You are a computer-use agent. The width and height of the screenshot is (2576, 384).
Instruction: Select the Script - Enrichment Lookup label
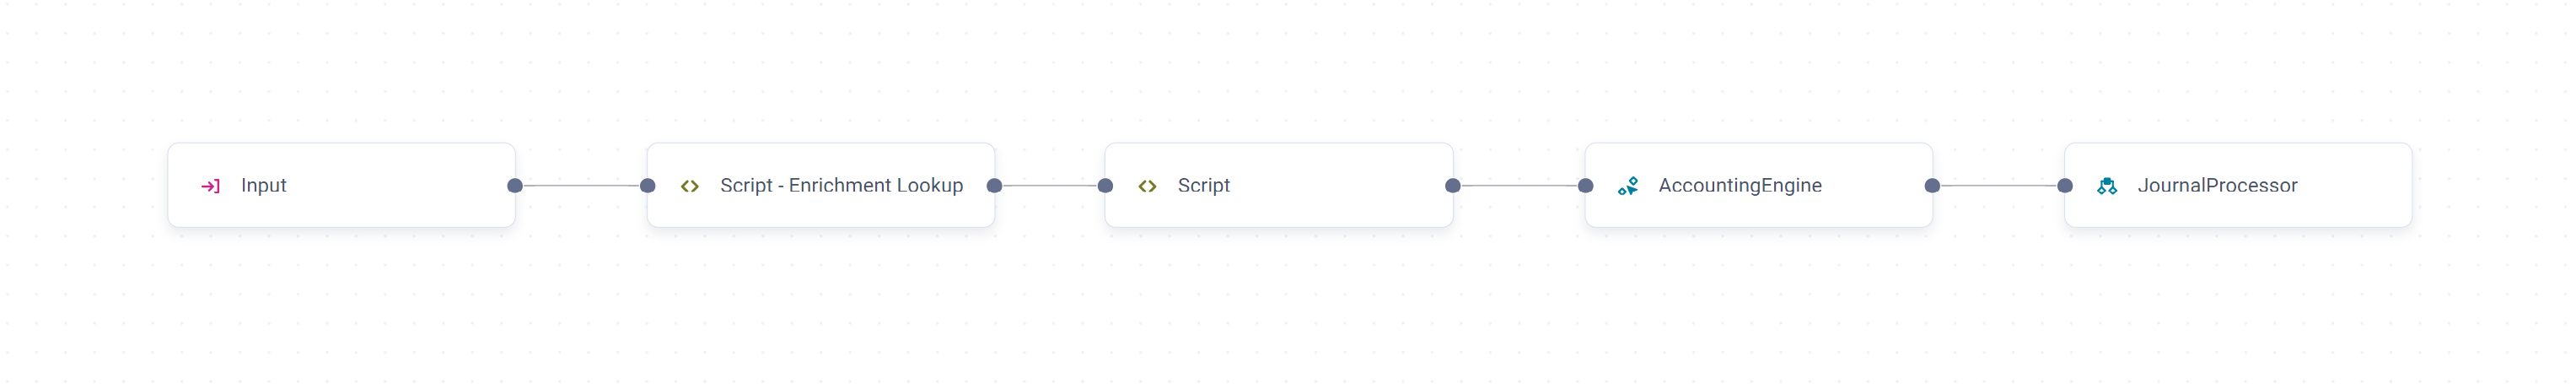[841, 186]
